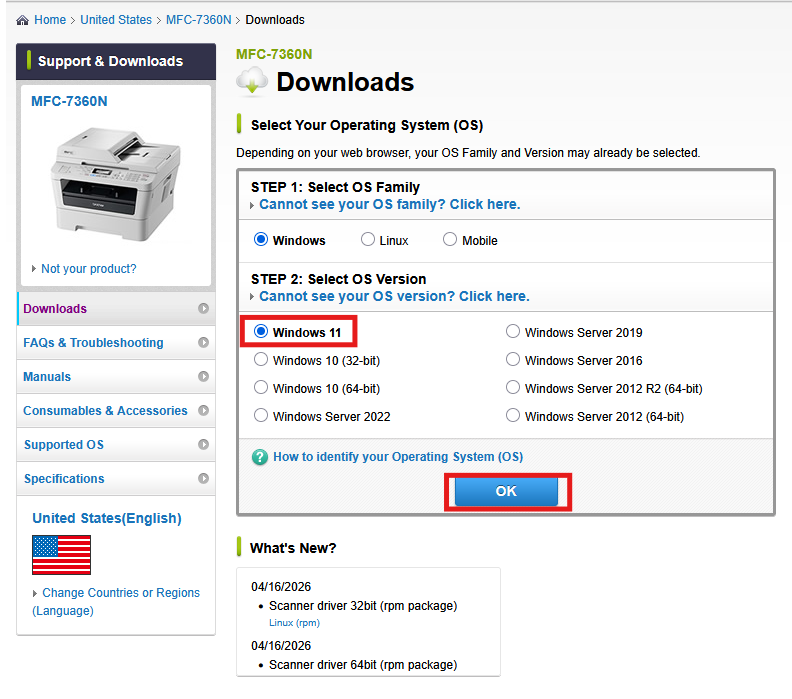The image size is (792, 699).
Task: Click the arrow icon beside Supported OS
Action: point(204,444)
